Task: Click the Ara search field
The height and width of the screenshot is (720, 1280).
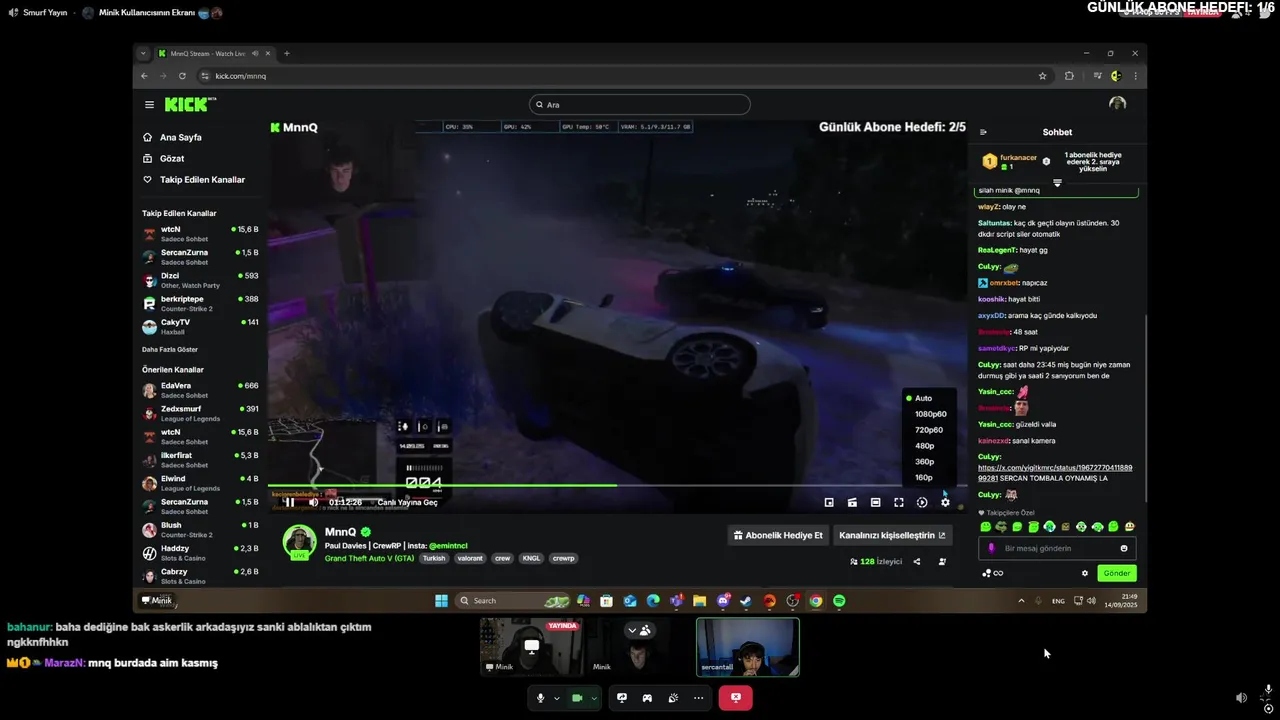Action: [x=640, y=105]
